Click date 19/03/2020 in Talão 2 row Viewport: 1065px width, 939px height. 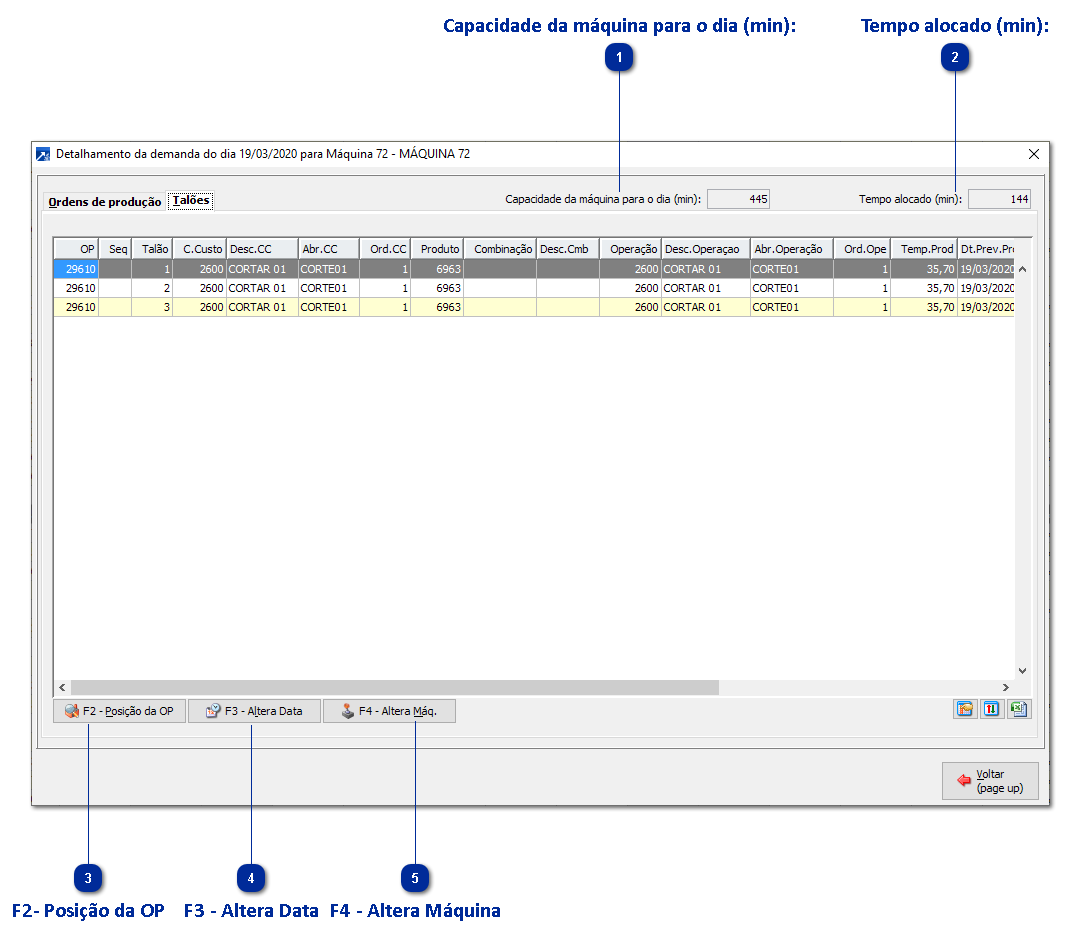point(986,288)
